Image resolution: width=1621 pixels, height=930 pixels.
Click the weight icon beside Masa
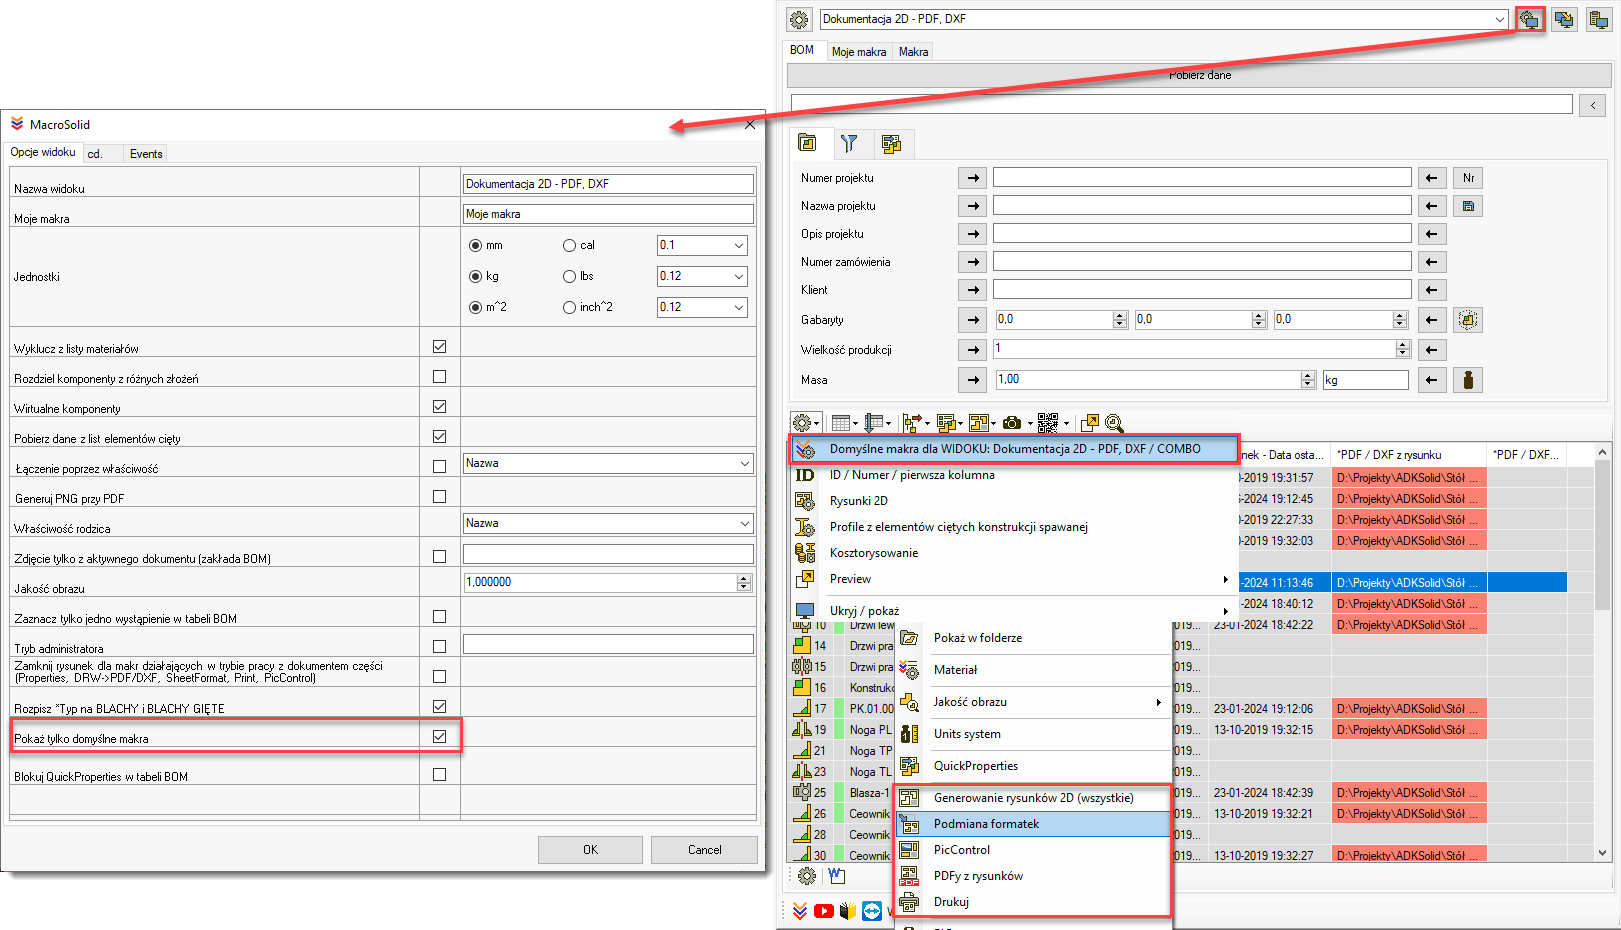click(1467, 380)
